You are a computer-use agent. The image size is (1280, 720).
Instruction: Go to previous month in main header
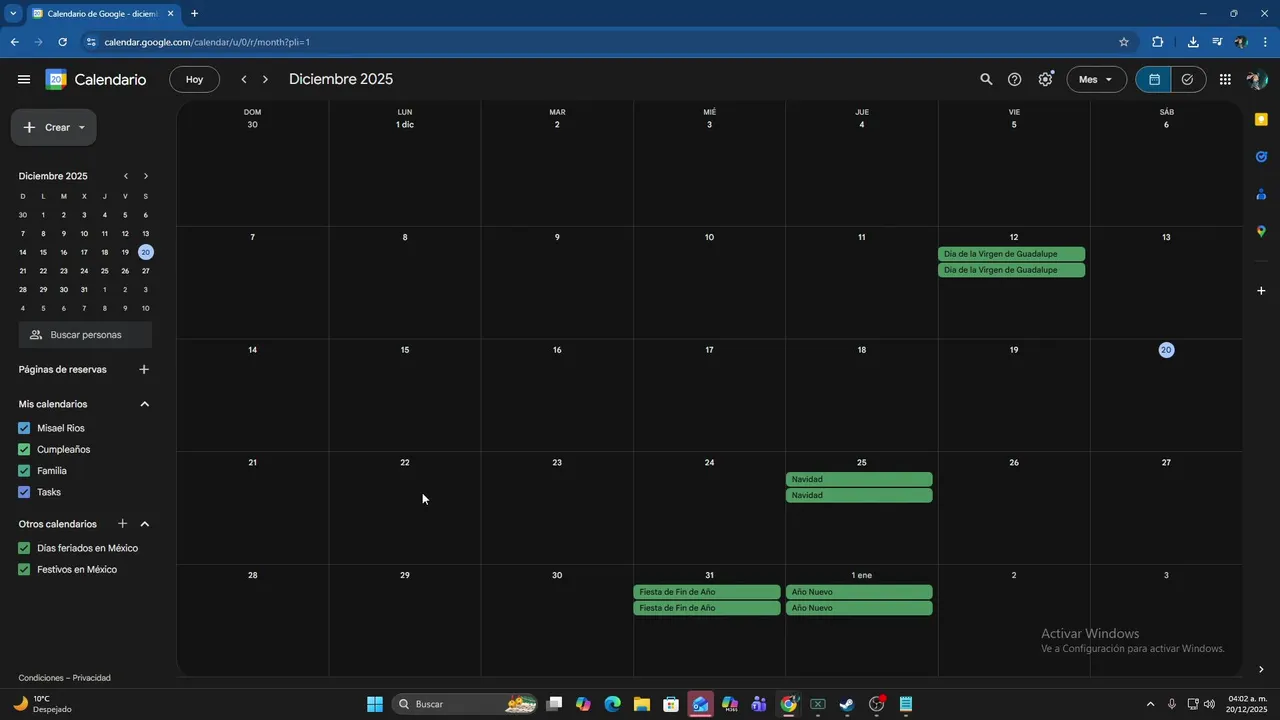[243, 79]
